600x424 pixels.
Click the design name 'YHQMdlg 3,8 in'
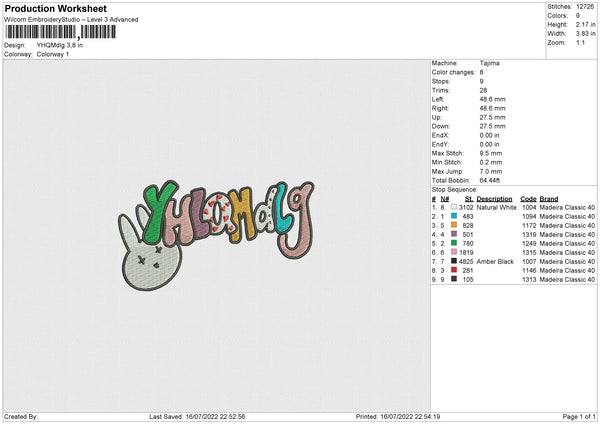tap(60, 45)
